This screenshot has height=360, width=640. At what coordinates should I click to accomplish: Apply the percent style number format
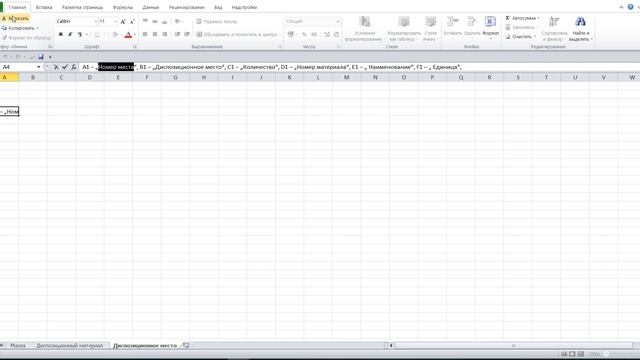pyautogui.click(x=304, y=35)
